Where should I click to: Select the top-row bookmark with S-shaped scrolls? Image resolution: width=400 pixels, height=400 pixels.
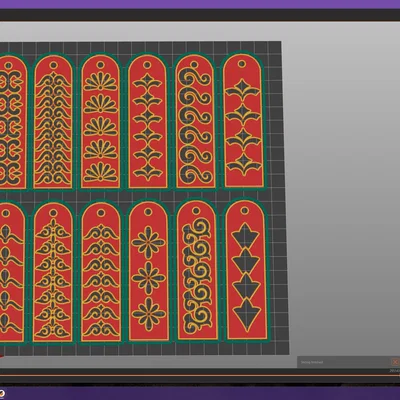tap(195, 122)
